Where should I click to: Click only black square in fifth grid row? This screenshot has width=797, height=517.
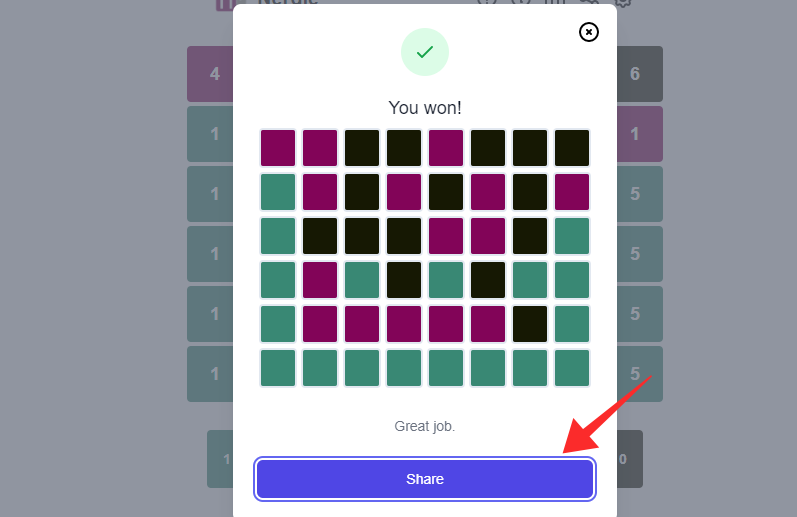pos(530,324)
